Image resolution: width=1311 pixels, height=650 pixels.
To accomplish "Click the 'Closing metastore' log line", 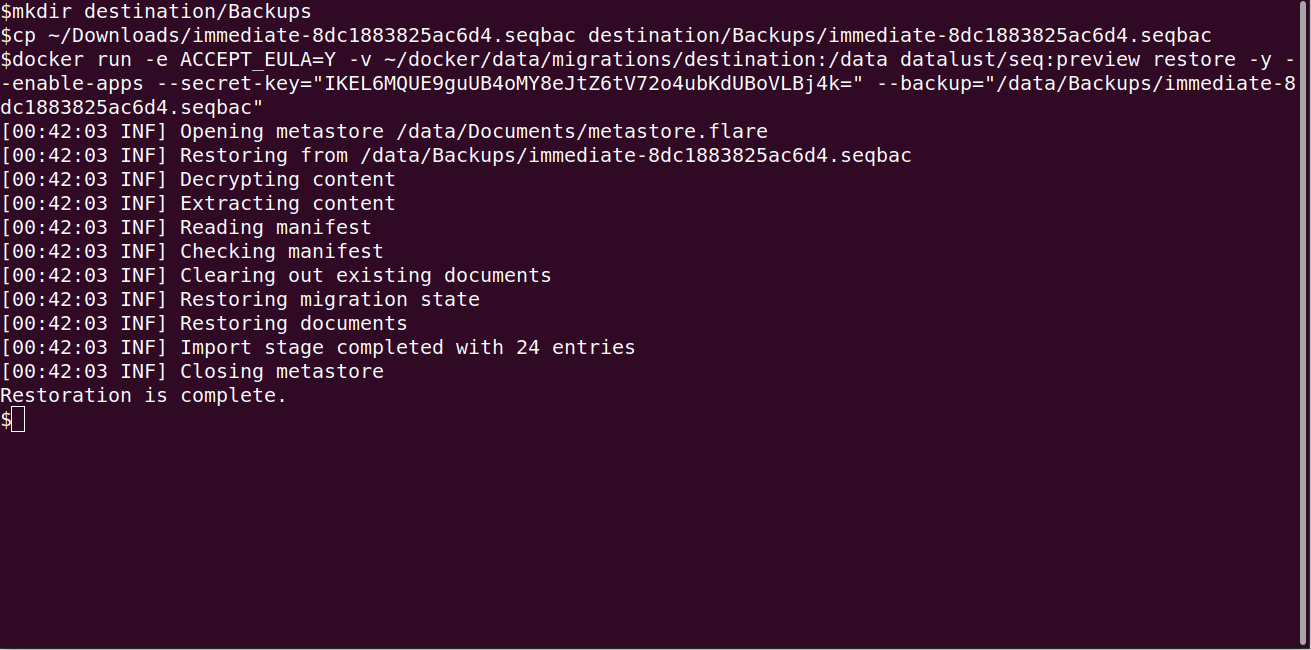I will click(x=192, y=372).
